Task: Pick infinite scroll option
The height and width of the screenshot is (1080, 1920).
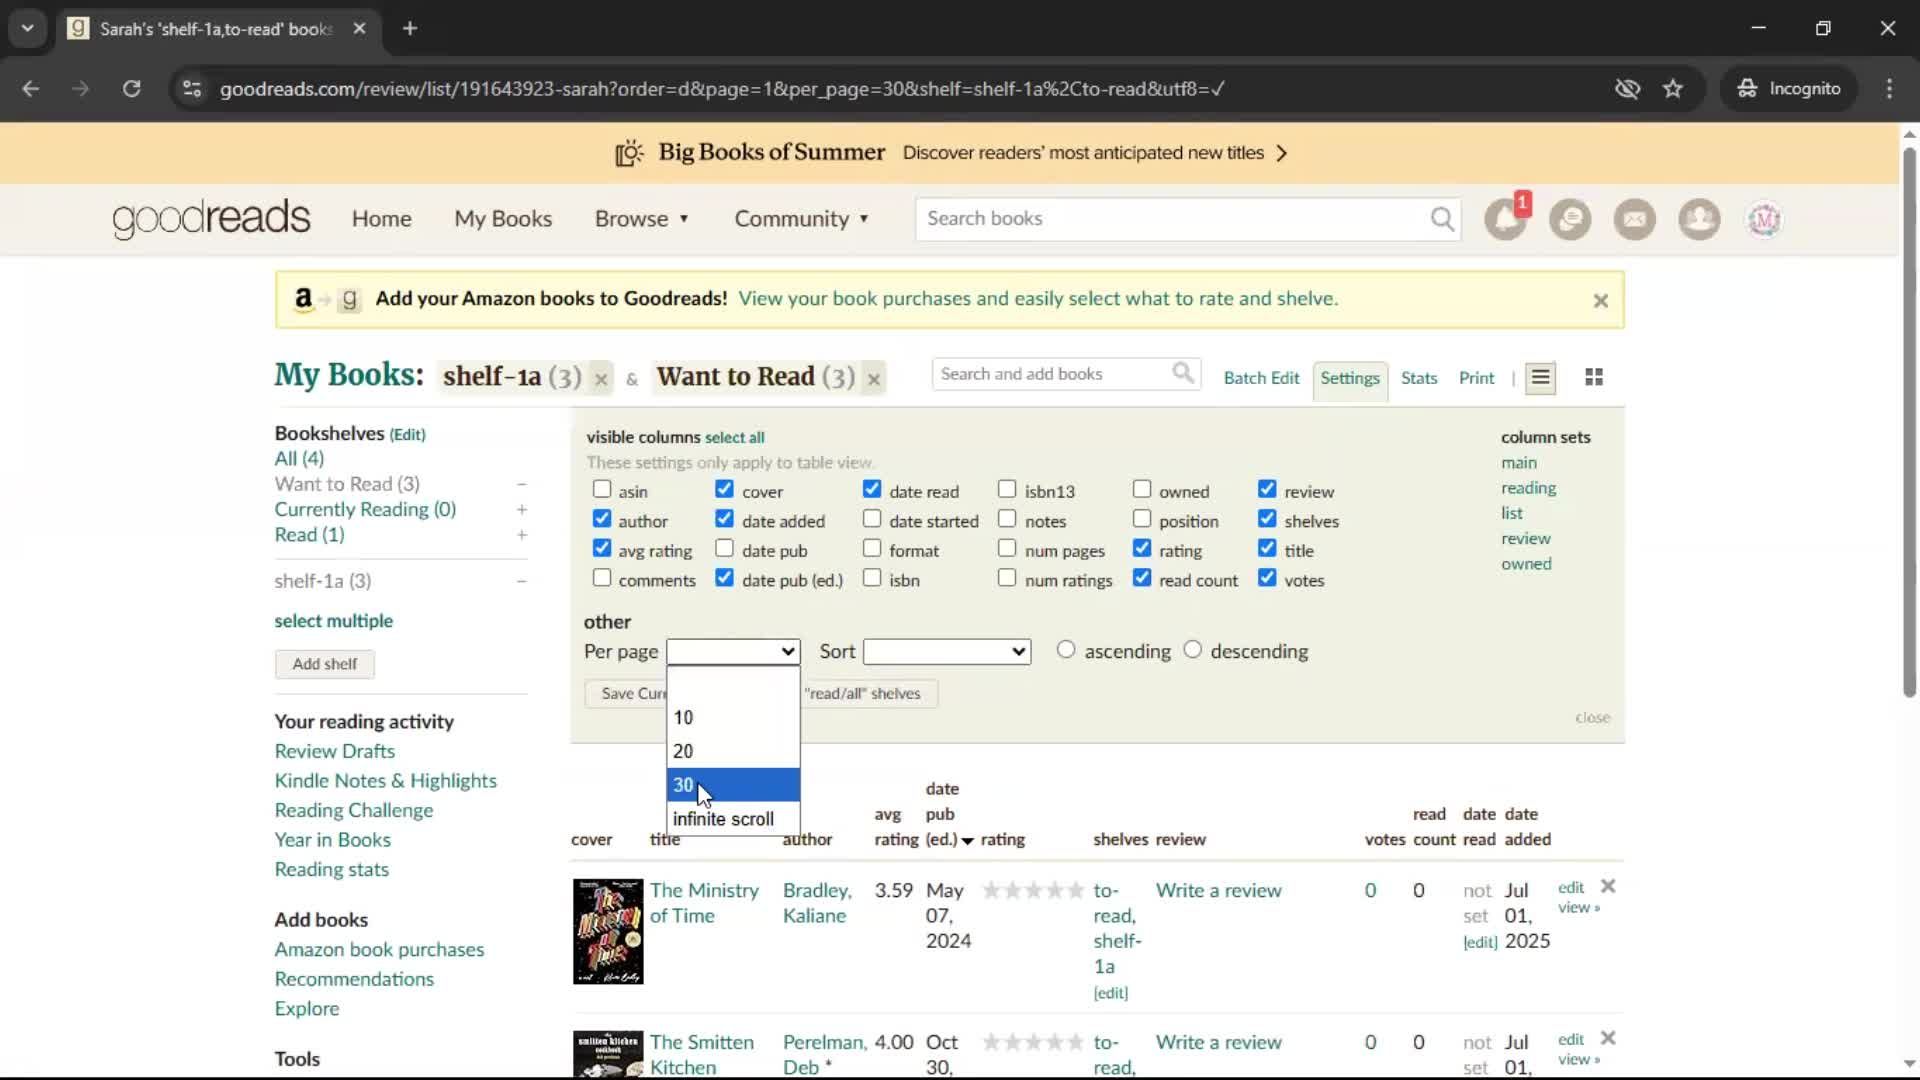Action: click(x=733, y=819)
